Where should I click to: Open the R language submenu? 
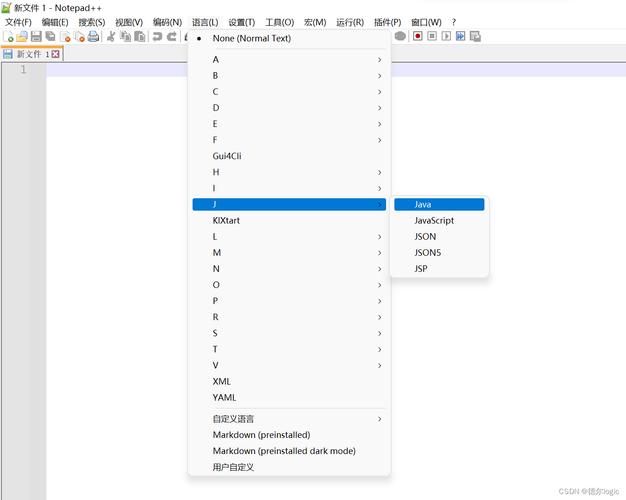(x=289, y=317)
